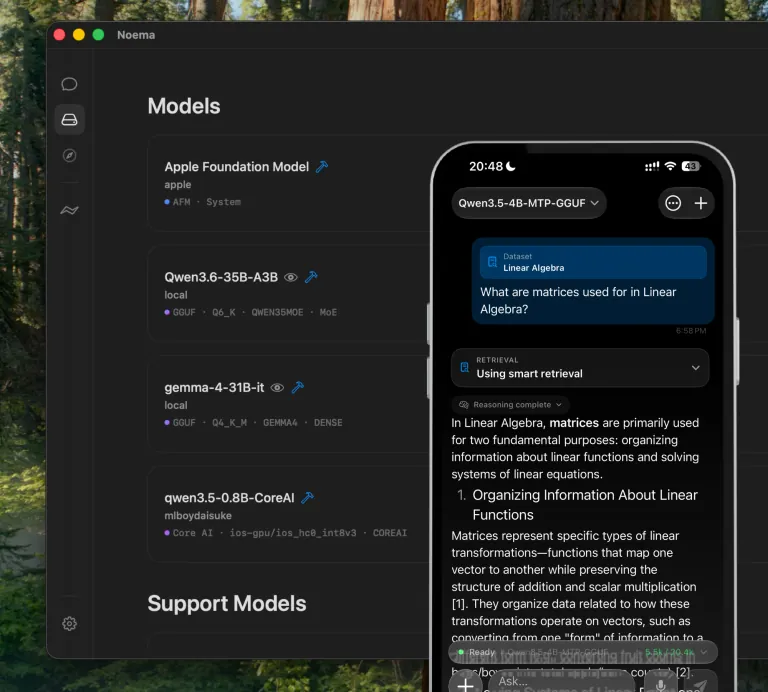Open the Explore compass section in sidebar
Viewport: 768px width, 692px height.
click(69, 155)
